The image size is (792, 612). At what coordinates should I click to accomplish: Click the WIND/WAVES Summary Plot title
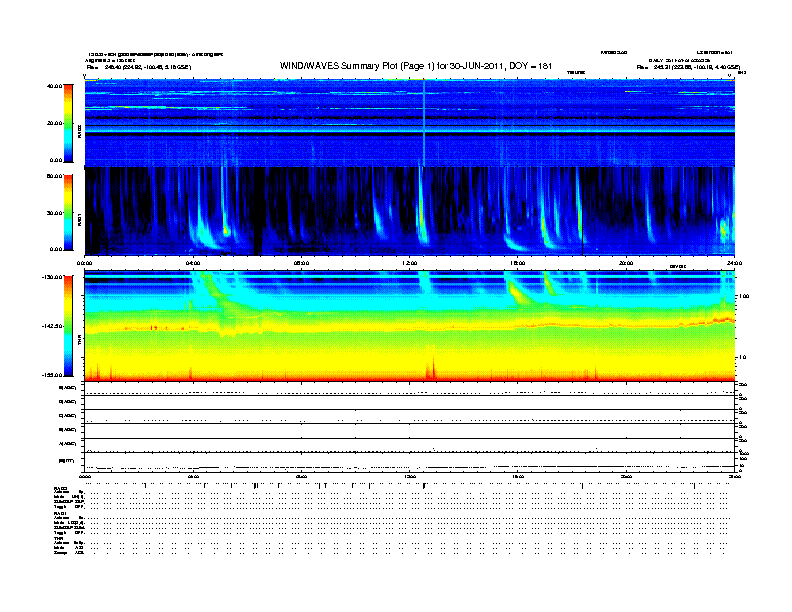point(416,66)
